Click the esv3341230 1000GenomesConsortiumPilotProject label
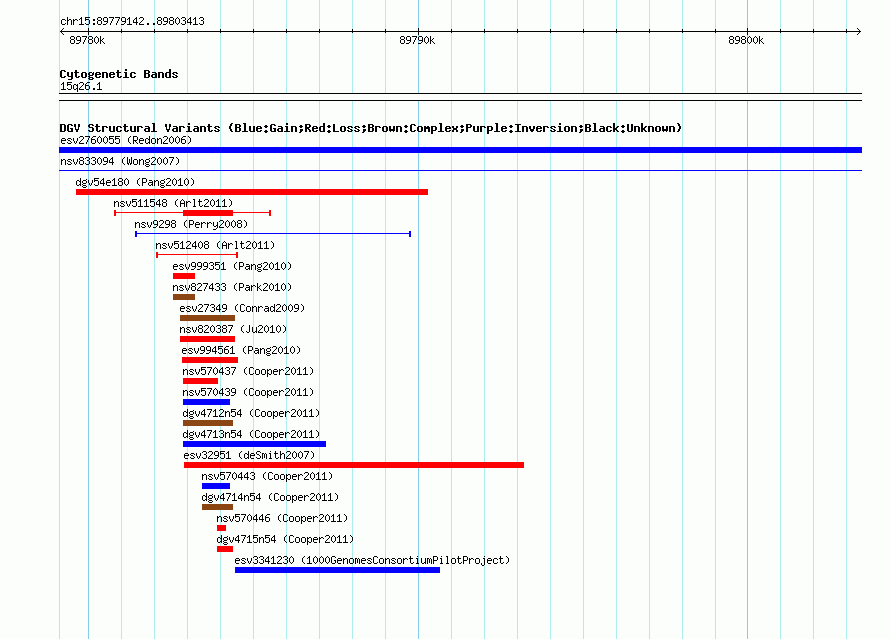This screenshot has height=639, width=890. (372, 560)
